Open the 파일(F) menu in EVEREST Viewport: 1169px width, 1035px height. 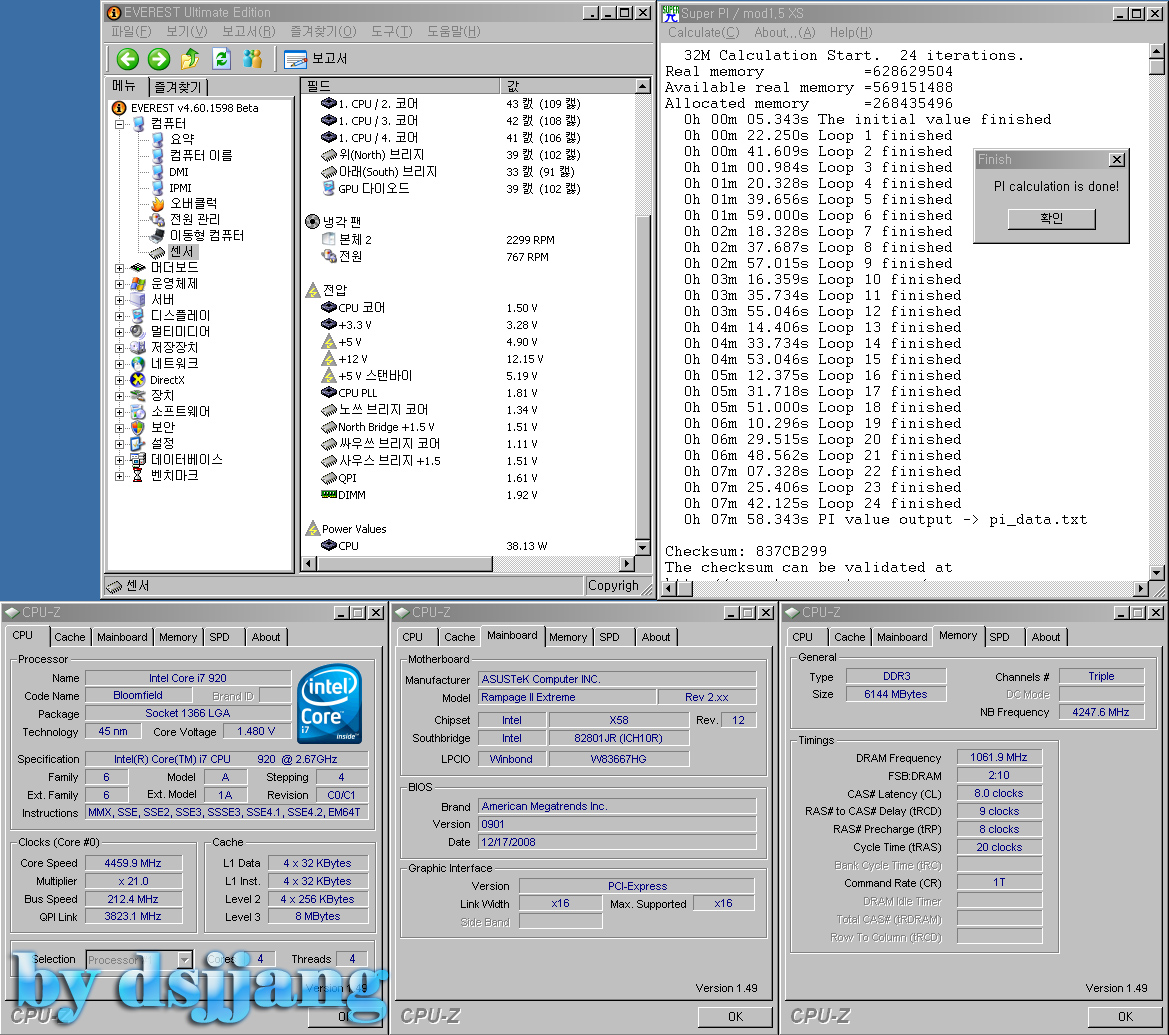click(131, 31)
